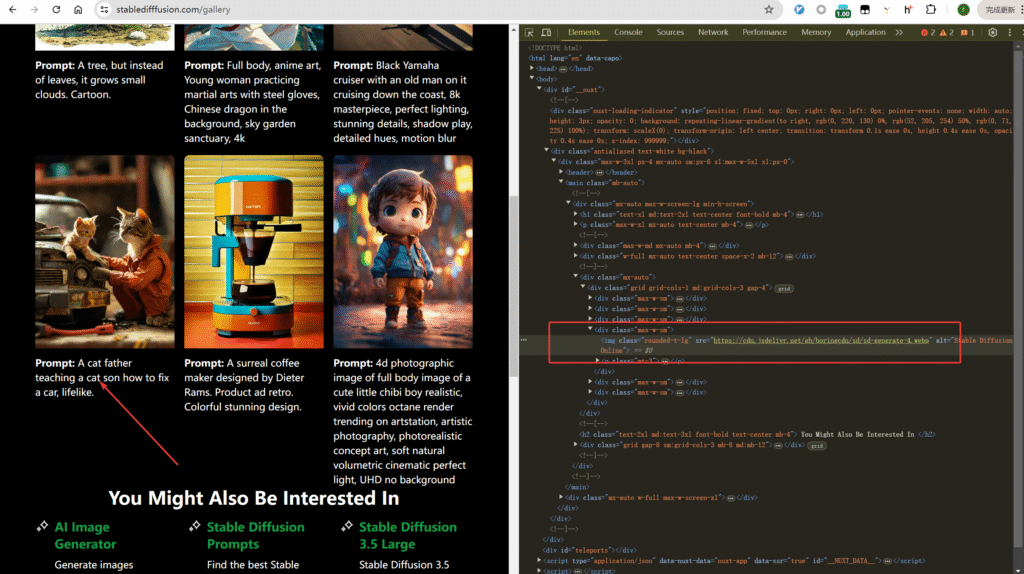Open the Network tab

click(x=713, y=32)
